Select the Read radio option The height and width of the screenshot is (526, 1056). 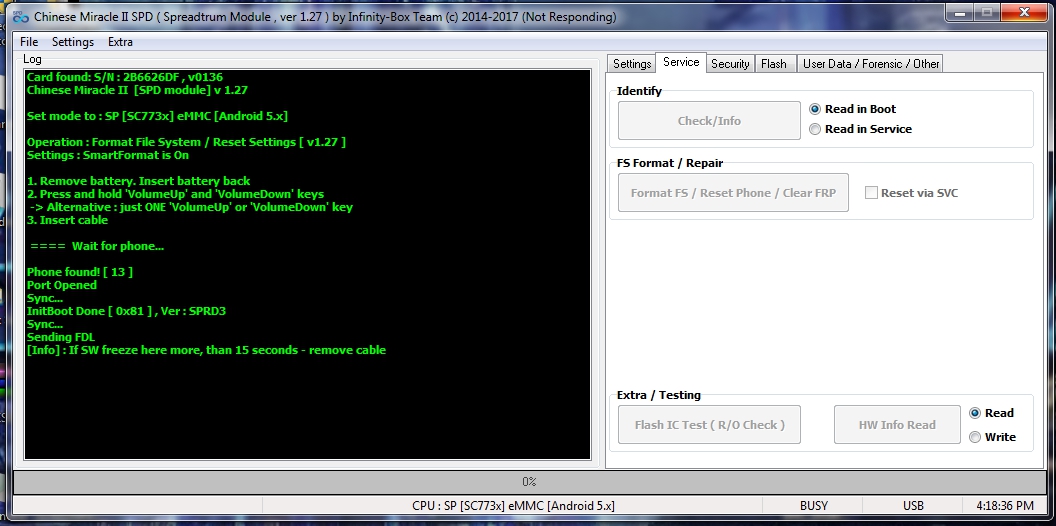coord(991,414)
